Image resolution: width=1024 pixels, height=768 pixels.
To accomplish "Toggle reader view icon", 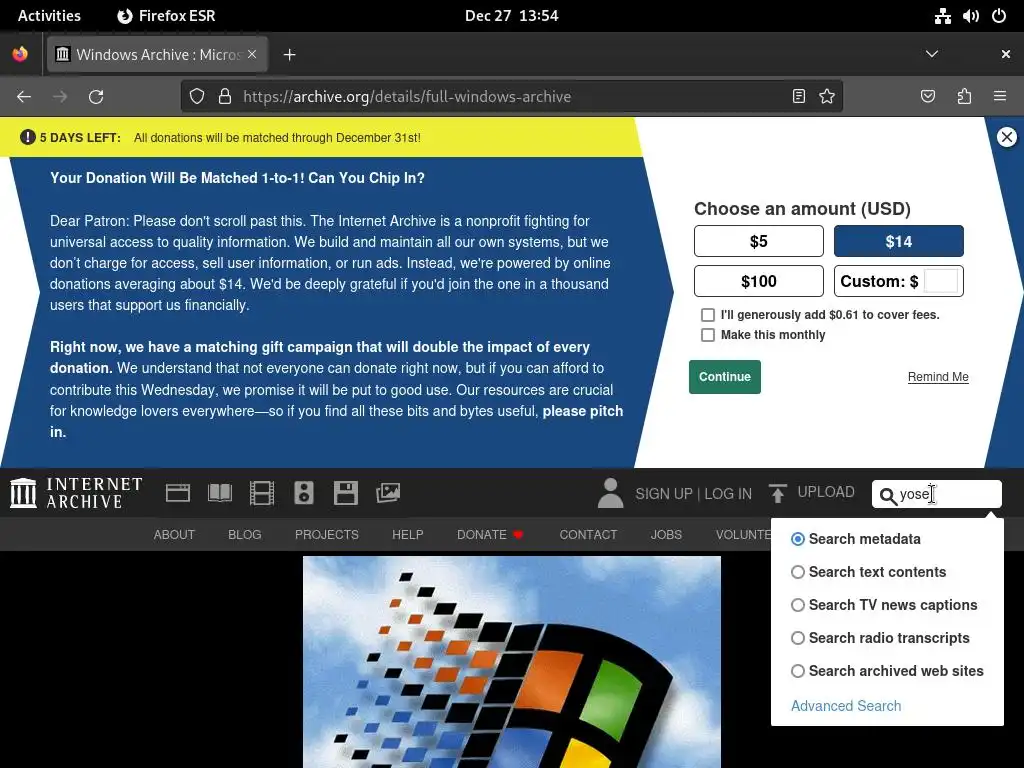I will click(799, 97).
